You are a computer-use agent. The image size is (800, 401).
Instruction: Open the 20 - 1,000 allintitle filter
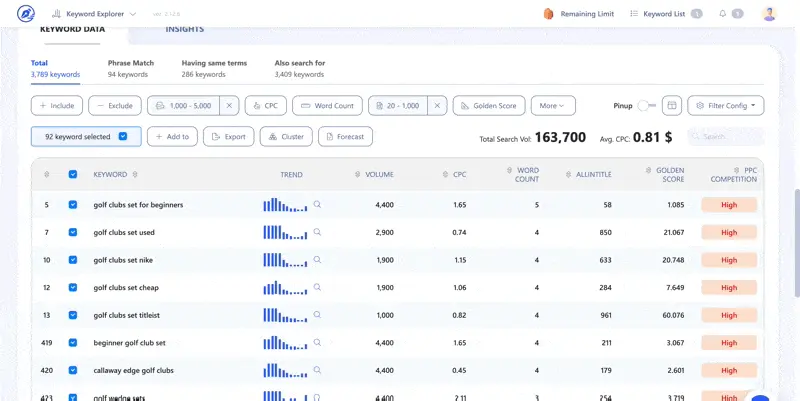[398, 106]
